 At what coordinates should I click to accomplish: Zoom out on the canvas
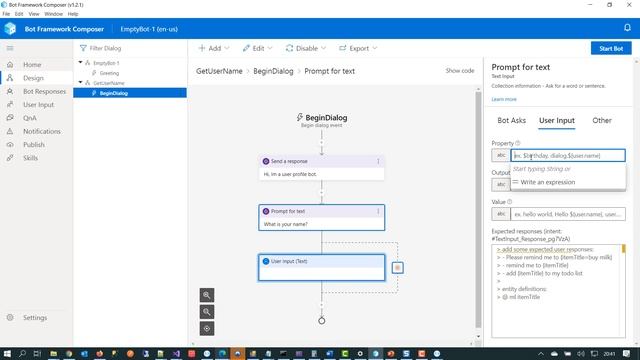tap(207, 312)
